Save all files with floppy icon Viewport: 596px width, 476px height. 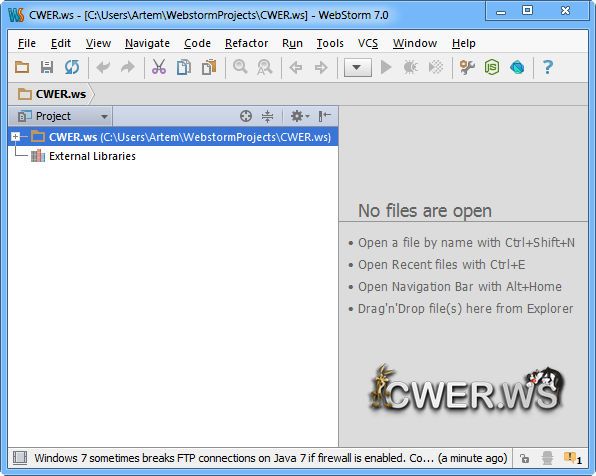coord(47,67)
